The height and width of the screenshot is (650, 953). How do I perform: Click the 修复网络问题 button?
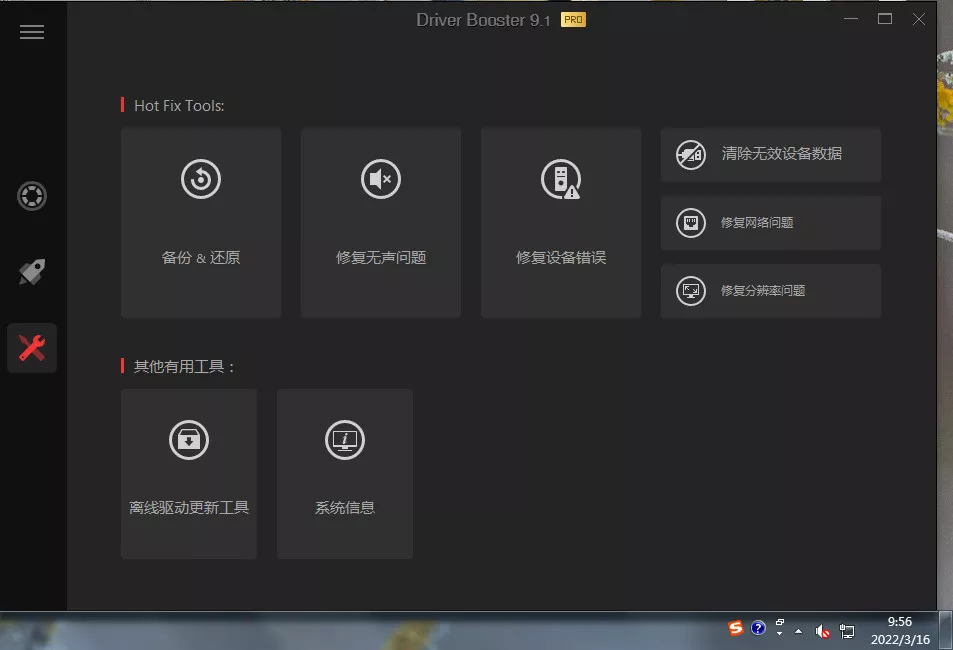pyautogui.click(x=771, y=223)
